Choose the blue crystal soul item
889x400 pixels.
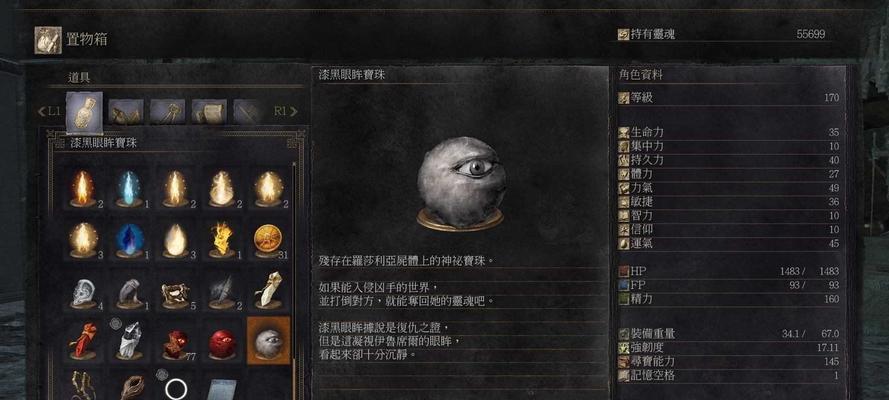pyautogui.click(x=129, y=239)
